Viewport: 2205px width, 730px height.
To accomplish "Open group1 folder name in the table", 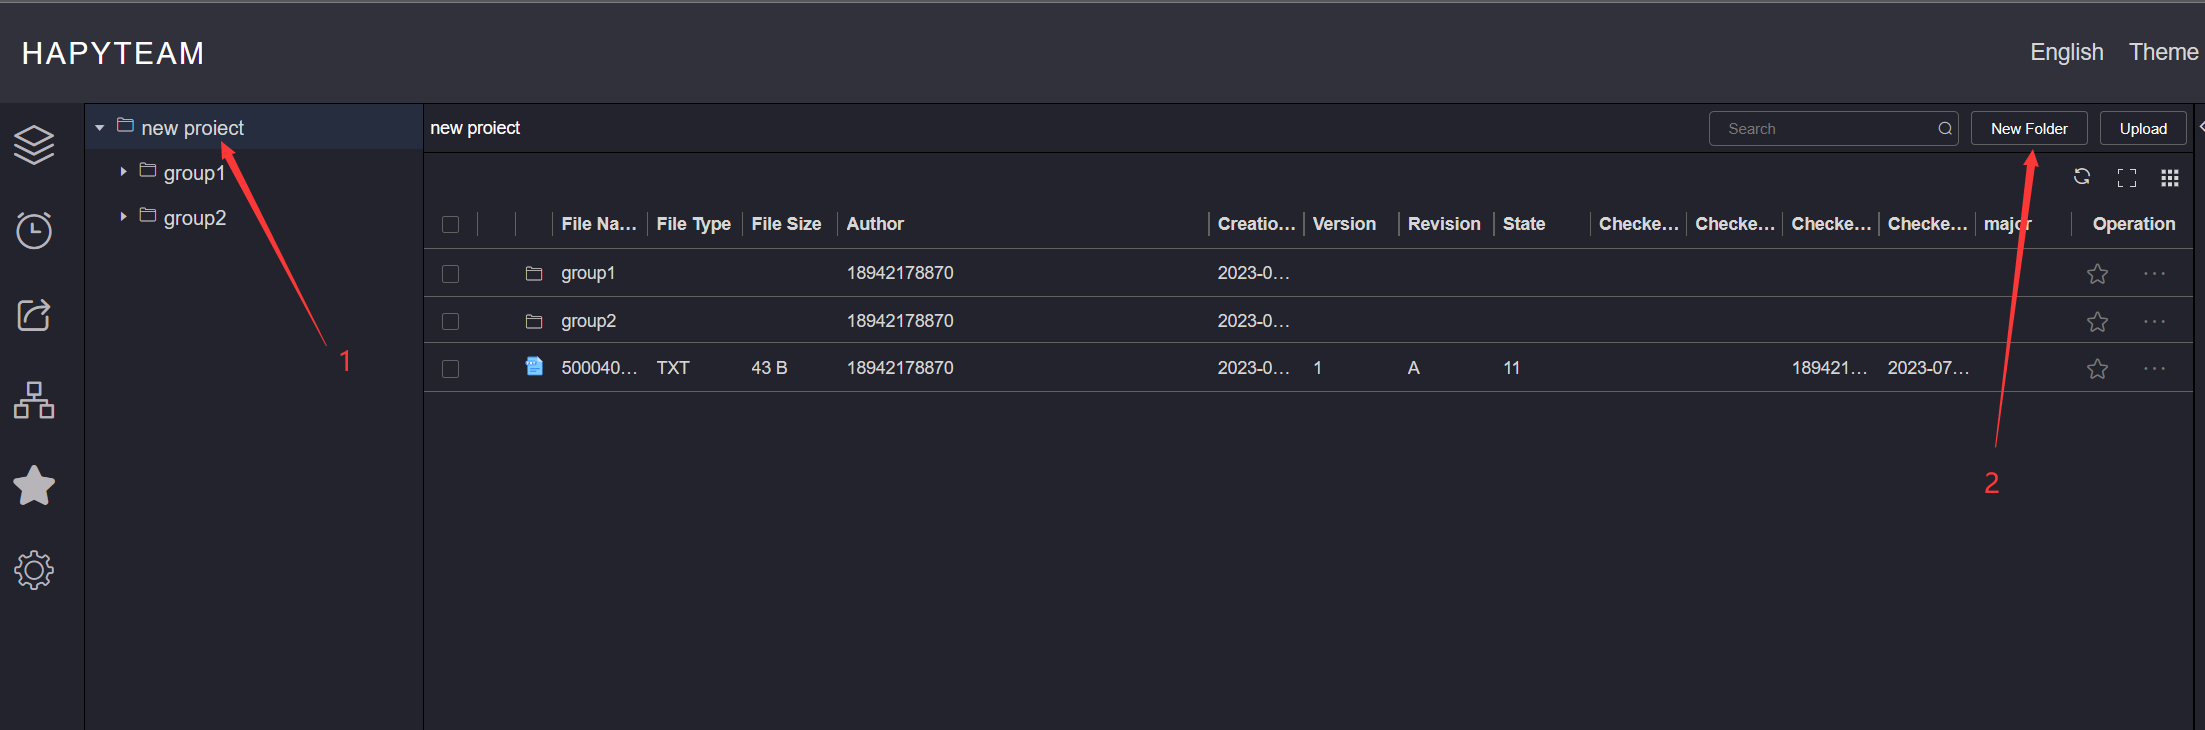I will (588, 273).
